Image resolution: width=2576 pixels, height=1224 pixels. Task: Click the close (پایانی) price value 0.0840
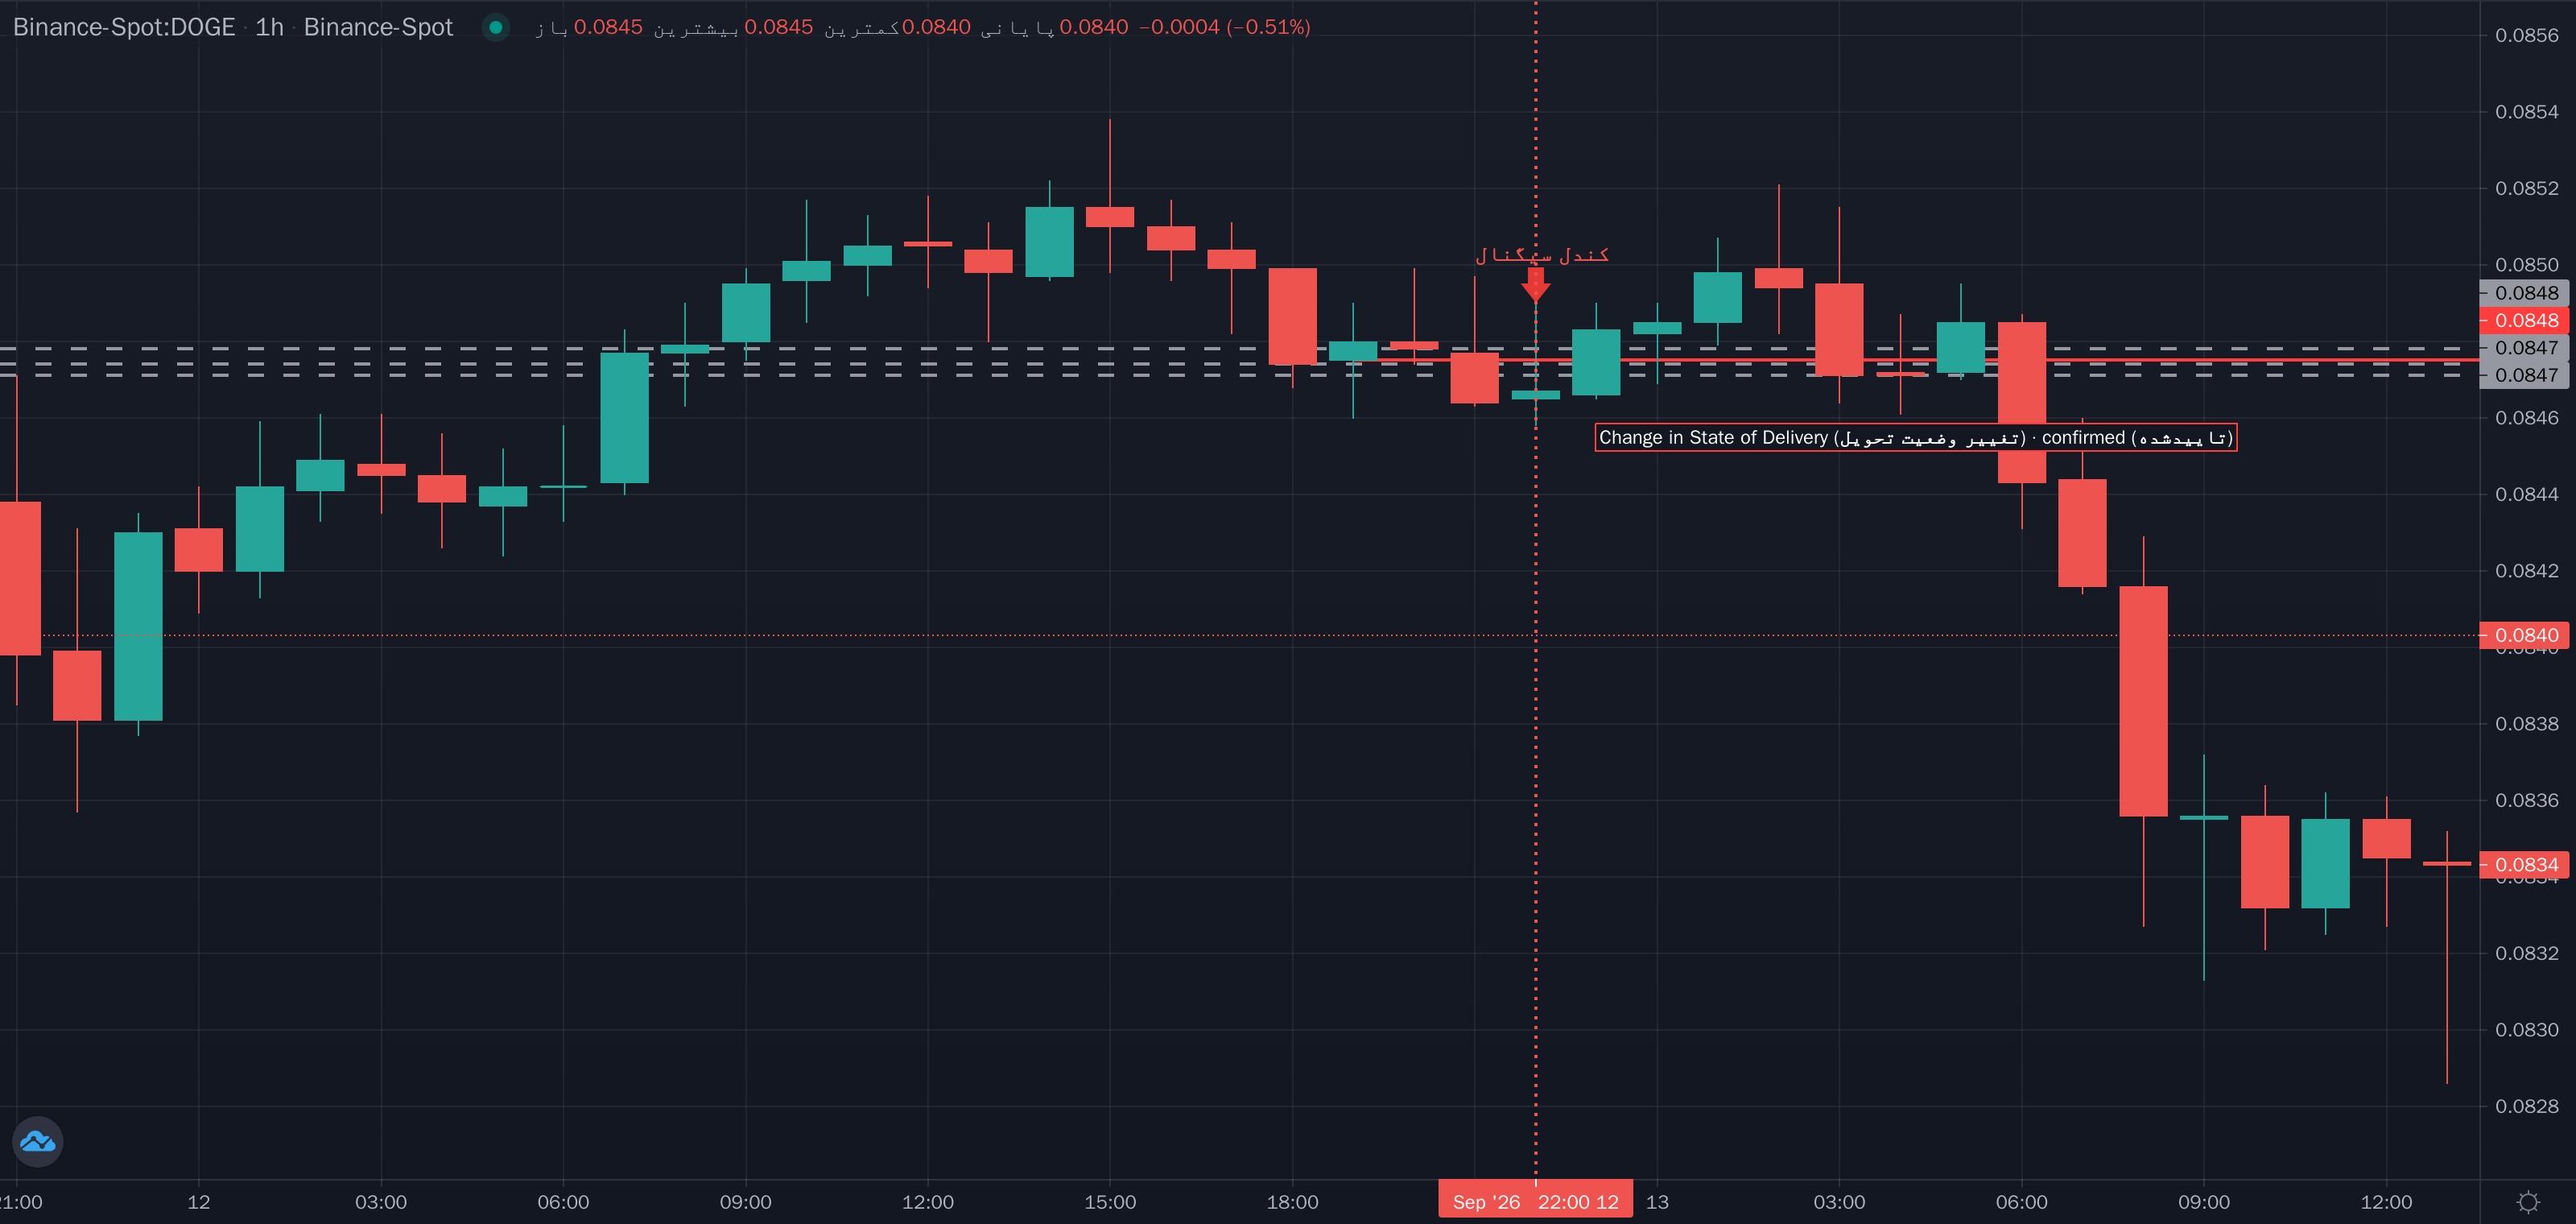tap(1094, 27)
